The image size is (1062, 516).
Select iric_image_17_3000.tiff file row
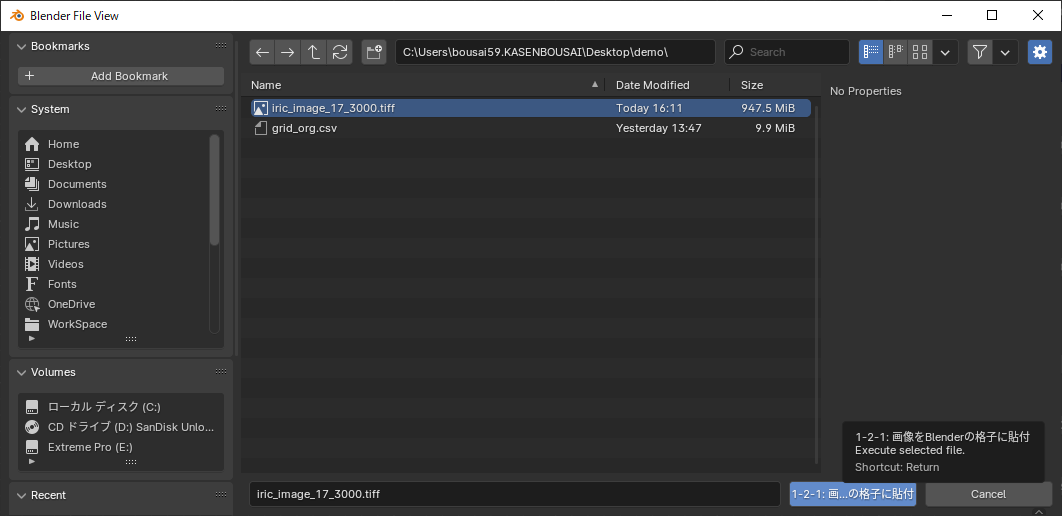[x=530, y=108]
